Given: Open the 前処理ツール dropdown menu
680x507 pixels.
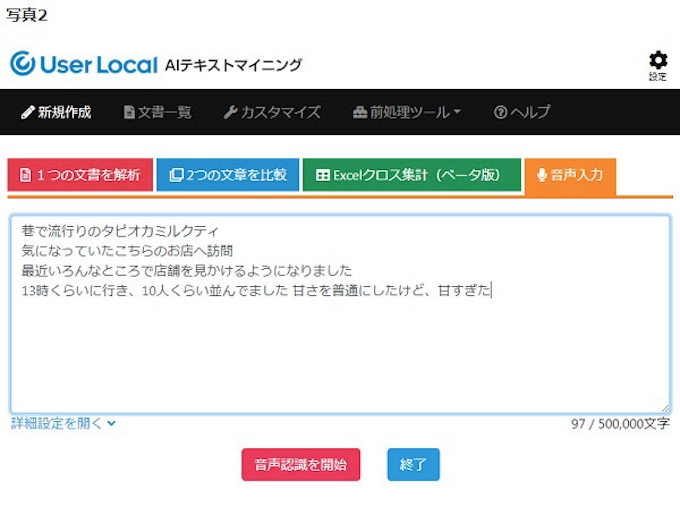Looking at the screenshot, I should pyautogui.click(x=407, y=112).
